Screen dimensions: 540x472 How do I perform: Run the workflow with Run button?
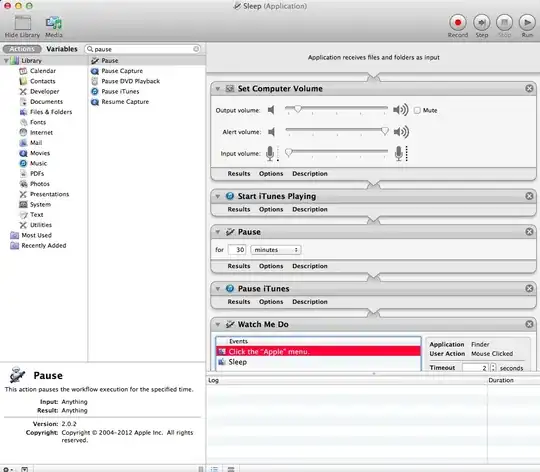(527, 23)
